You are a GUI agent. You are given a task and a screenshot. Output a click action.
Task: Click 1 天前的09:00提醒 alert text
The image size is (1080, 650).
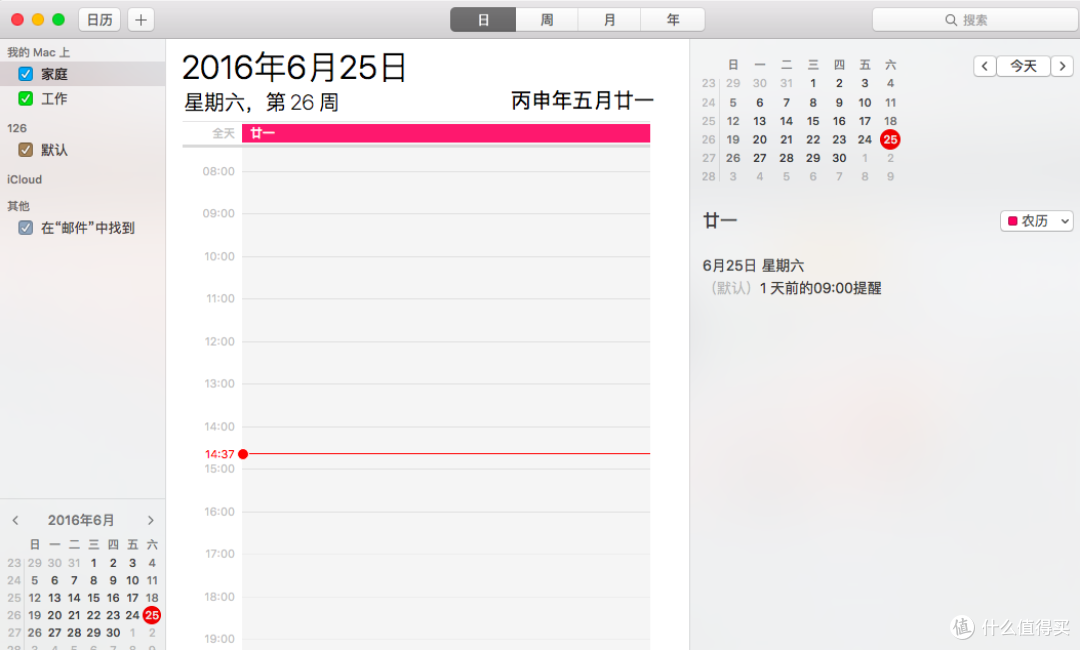[x=820, y=288]
